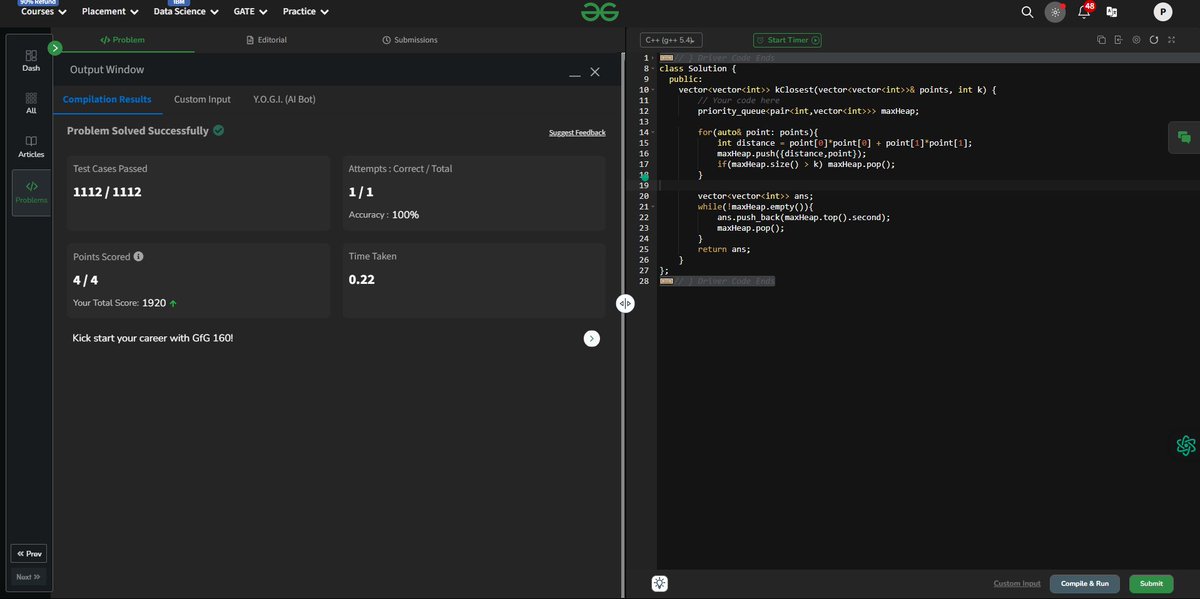Click Accuracy : 100% text

pyautogui.click(x=384, y=215)
